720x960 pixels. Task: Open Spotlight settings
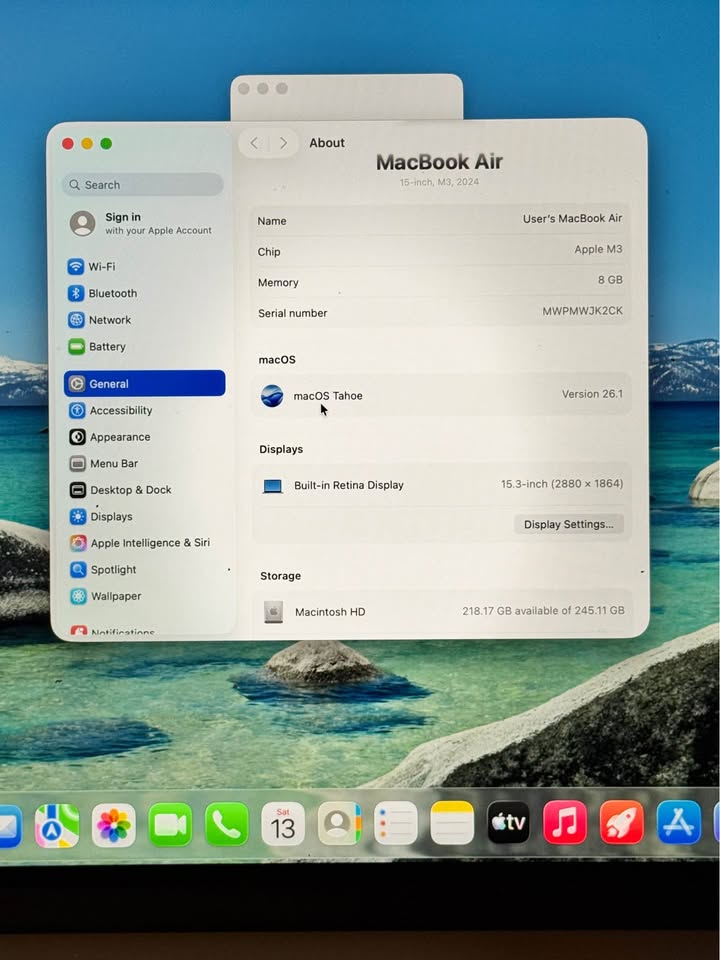coord(113,570)
